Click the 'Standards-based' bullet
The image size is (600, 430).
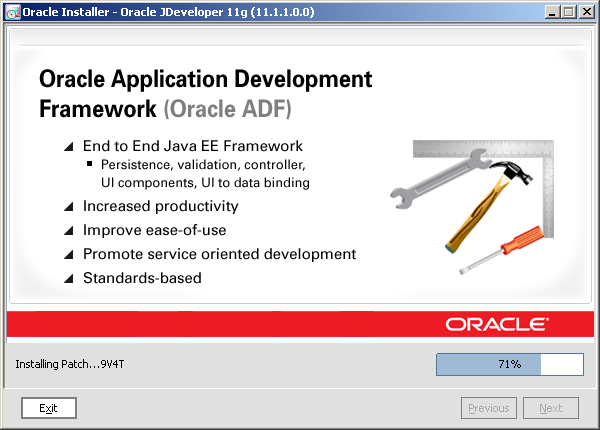142,278
